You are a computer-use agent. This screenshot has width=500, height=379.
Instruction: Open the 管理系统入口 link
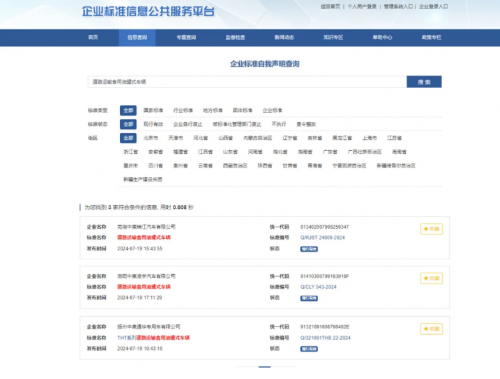(398, 6)
